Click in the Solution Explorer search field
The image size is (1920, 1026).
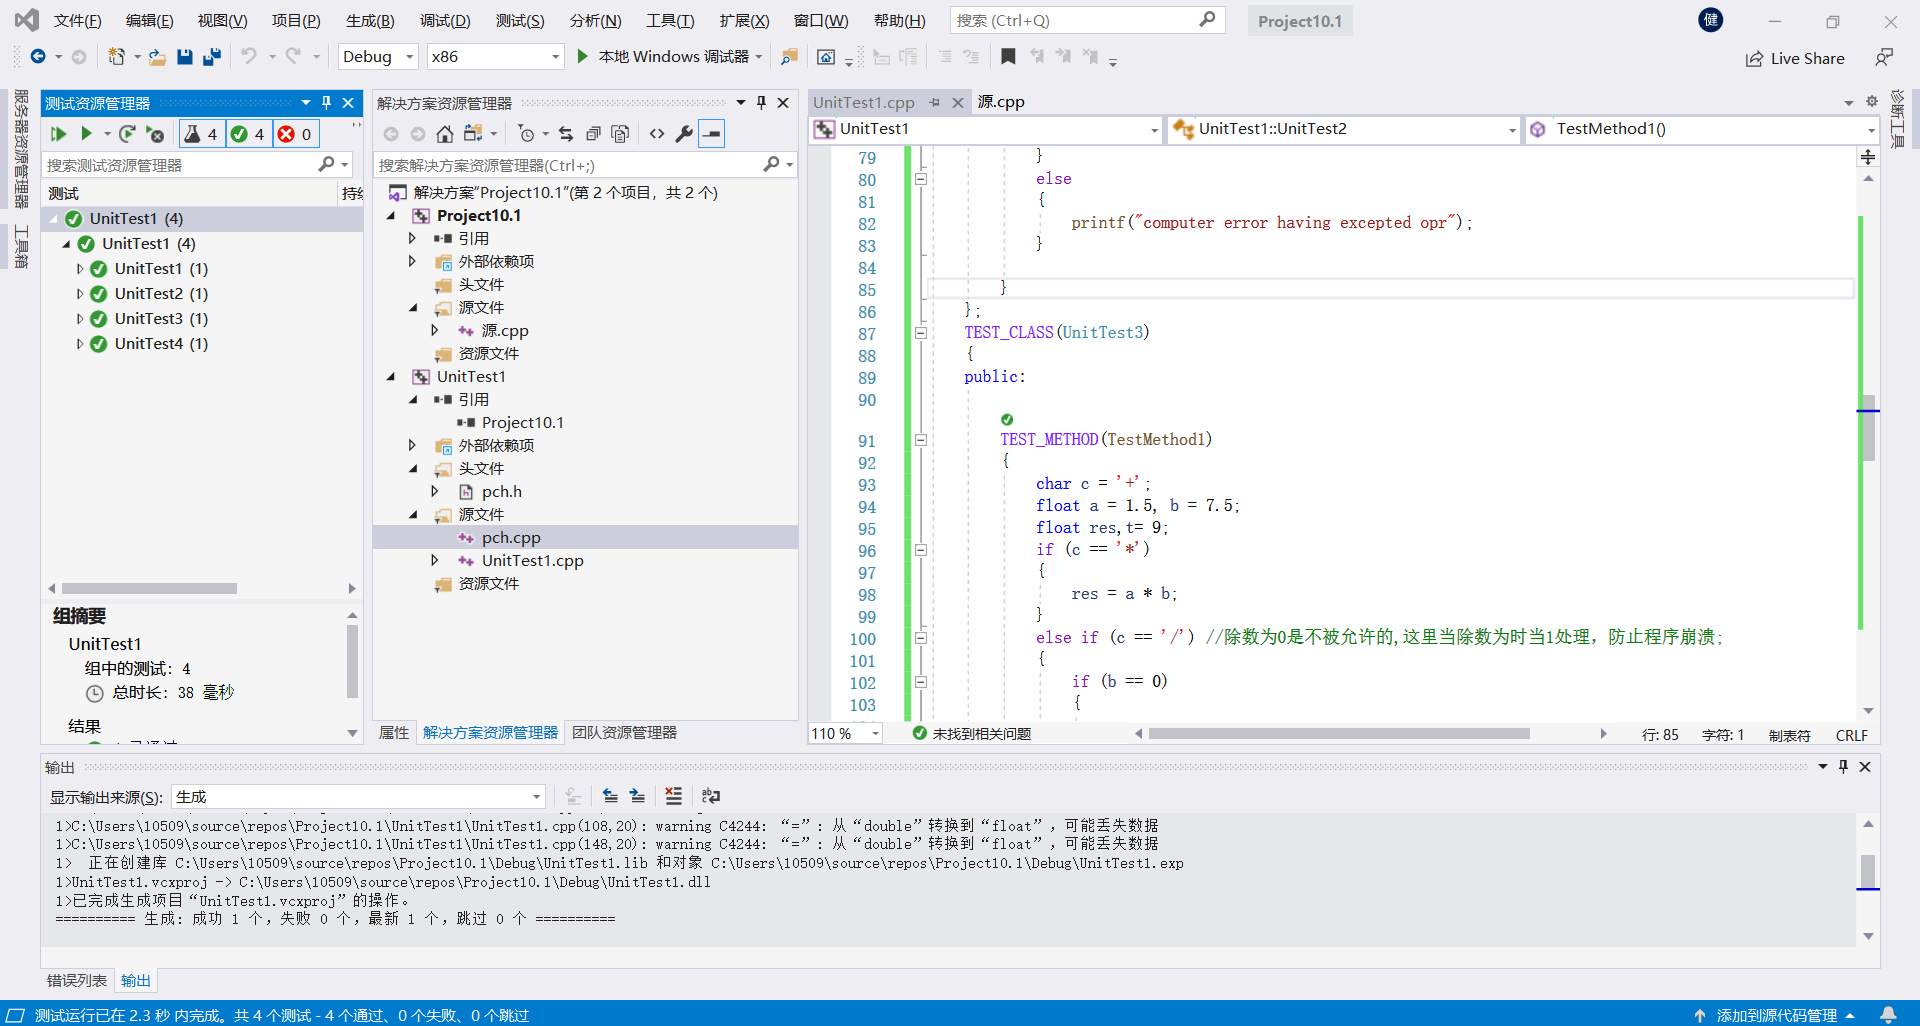pyautogui.click(x=568, y=165)
